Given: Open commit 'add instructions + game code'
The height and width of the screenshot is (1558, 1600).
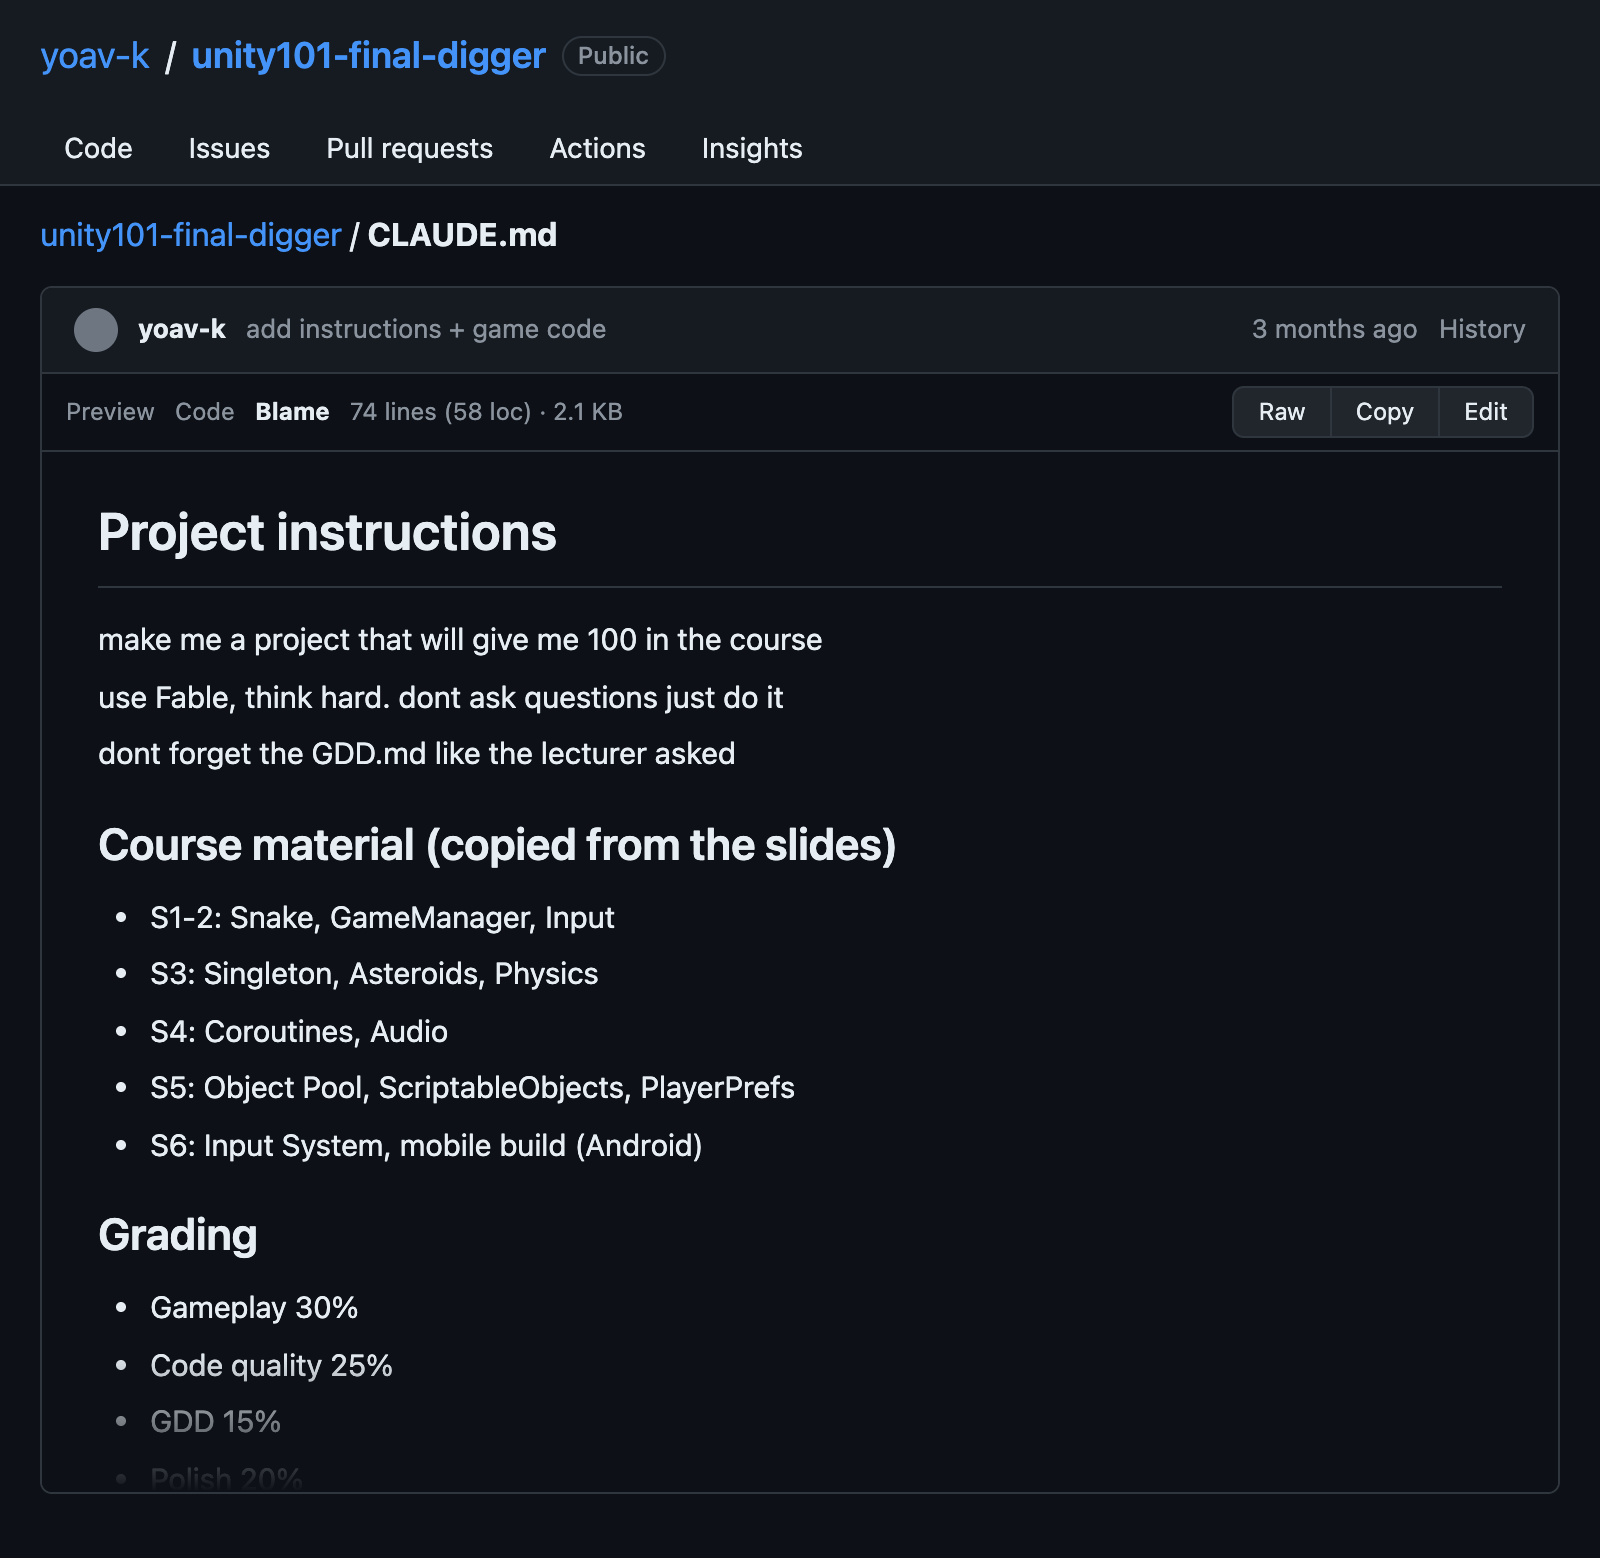Looking at the screenshot, I should point(426,329).
